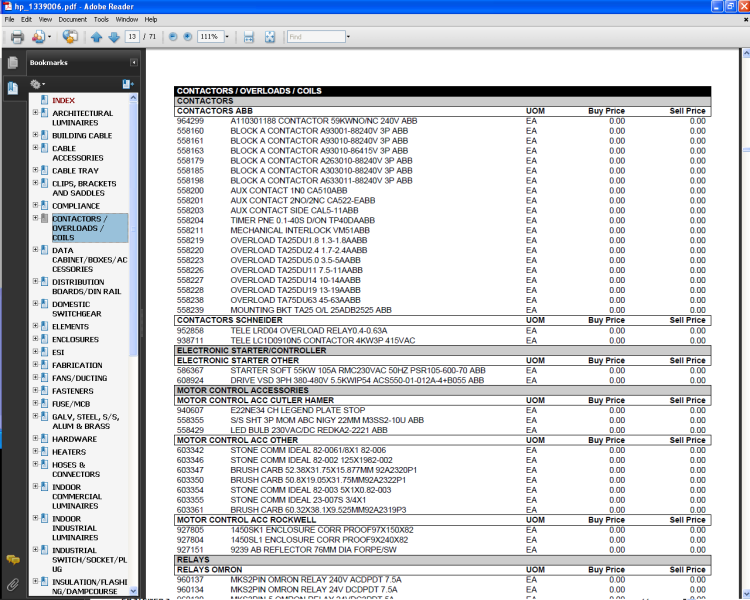750x600 pixels.
Task: Click the fit page view icon
Action: point(270,37)
